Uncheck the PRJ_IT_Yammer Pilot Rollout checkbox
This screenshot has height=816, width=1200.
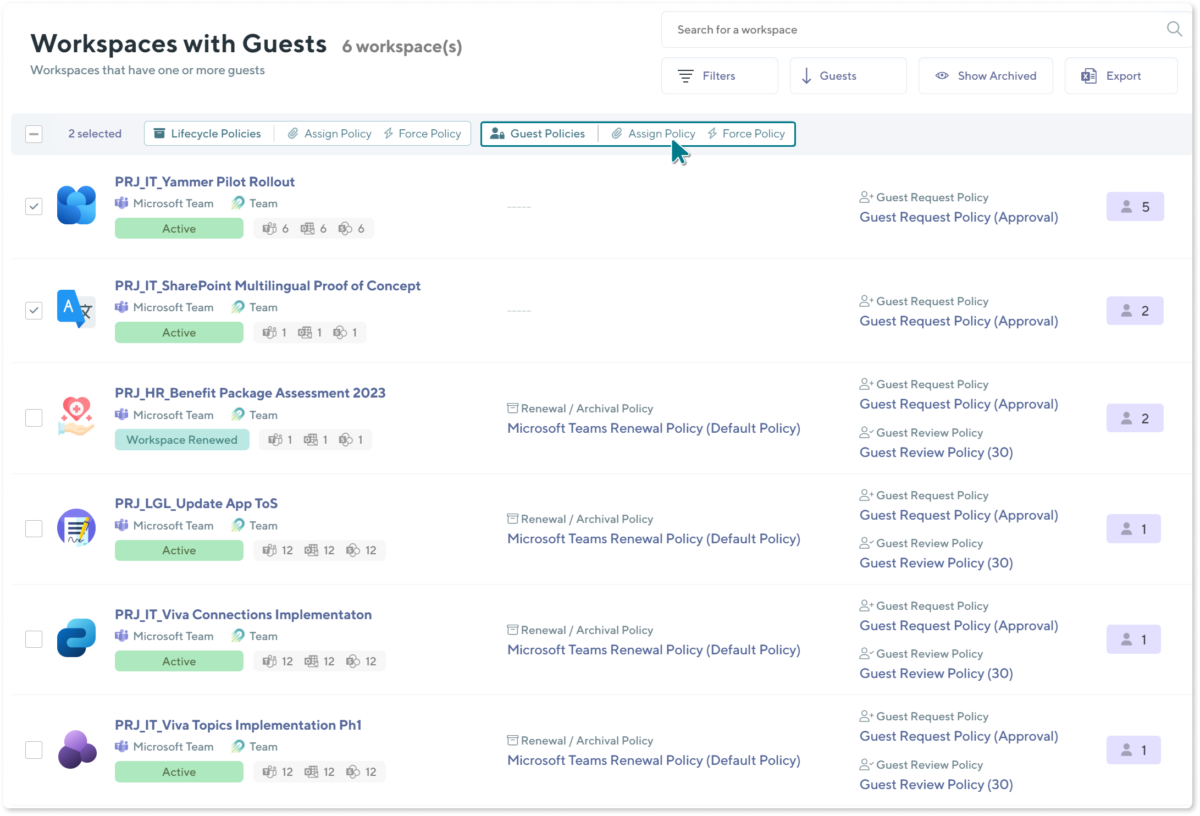(33, 206)
